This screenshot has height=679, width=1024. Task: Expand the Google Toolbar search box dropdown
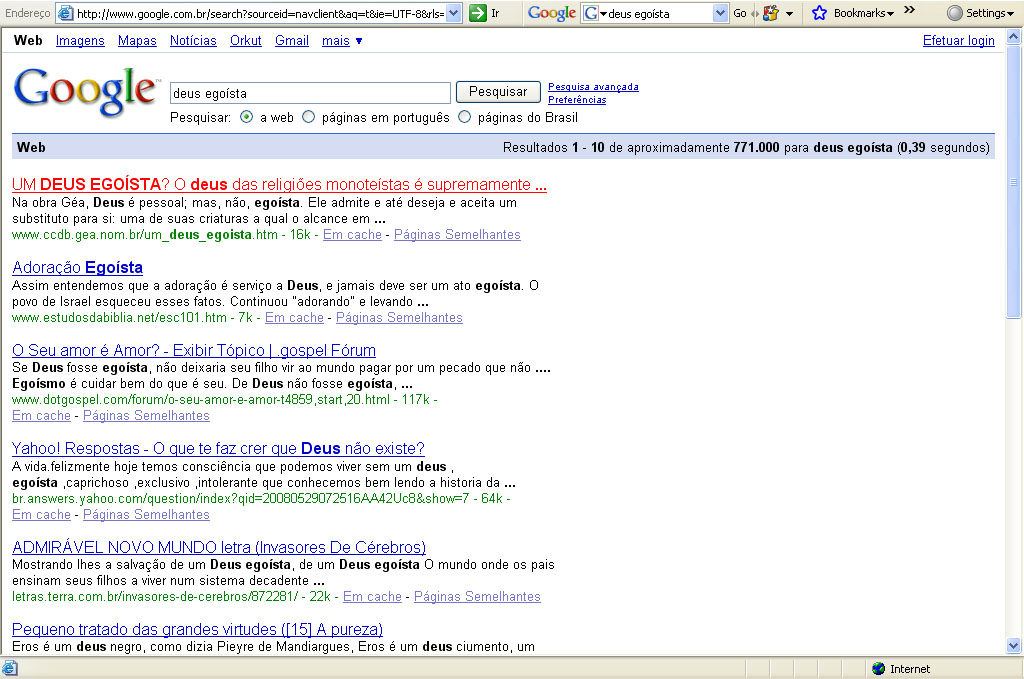(720, 13)
